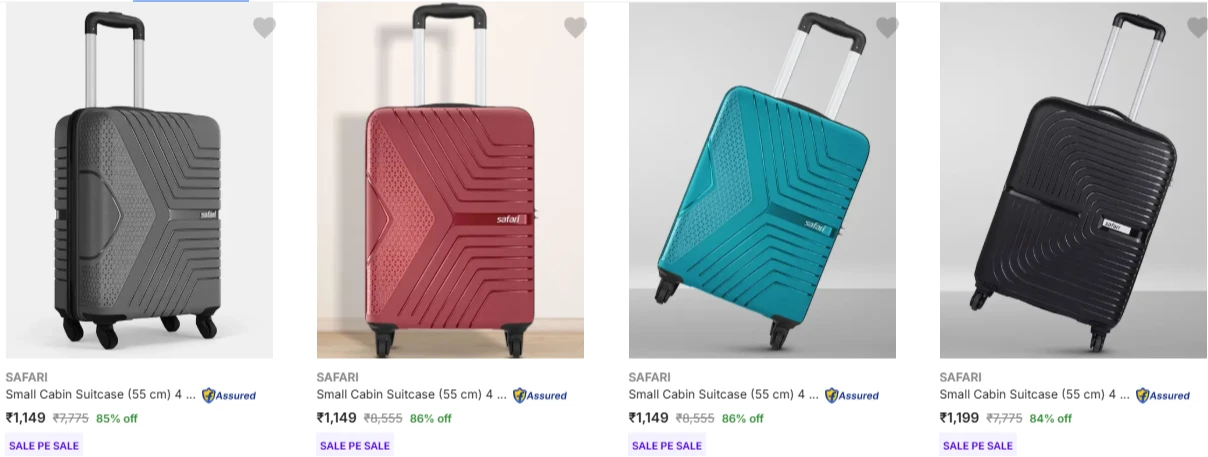The image size is (1208, 457).
Task: Click SAFARI brand name above red suitcase title
Action: click(x=337, y=377)
